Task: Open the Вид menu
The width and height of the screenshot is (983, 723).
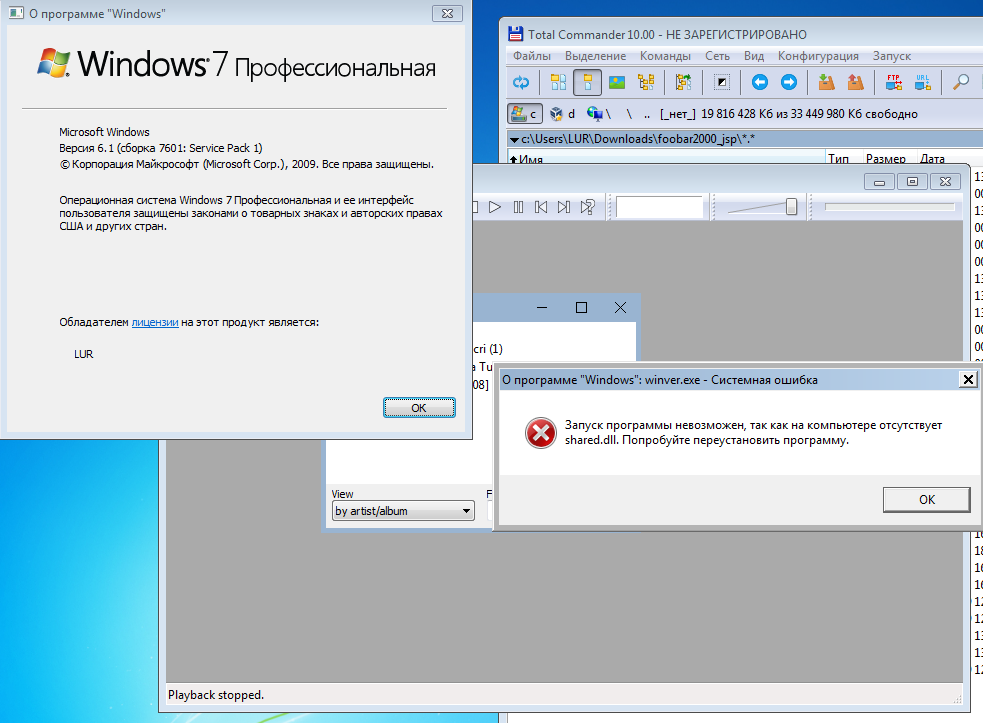Action: 754,56
